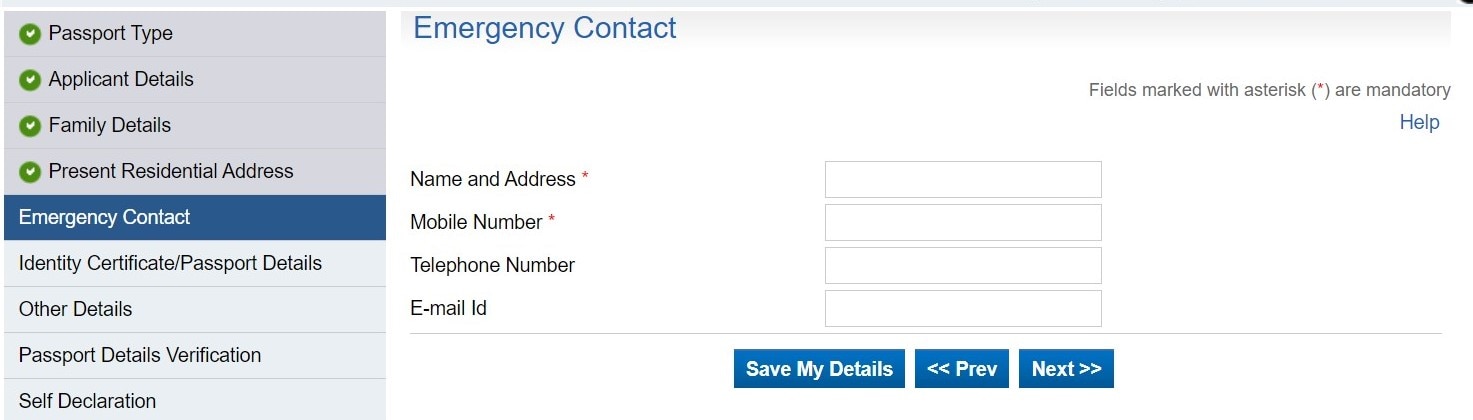Image resolution: width=1473 pixels, height=420 pixels.
Task: Click green checkmark icon beside Passport Type
Action: [30, 34]
